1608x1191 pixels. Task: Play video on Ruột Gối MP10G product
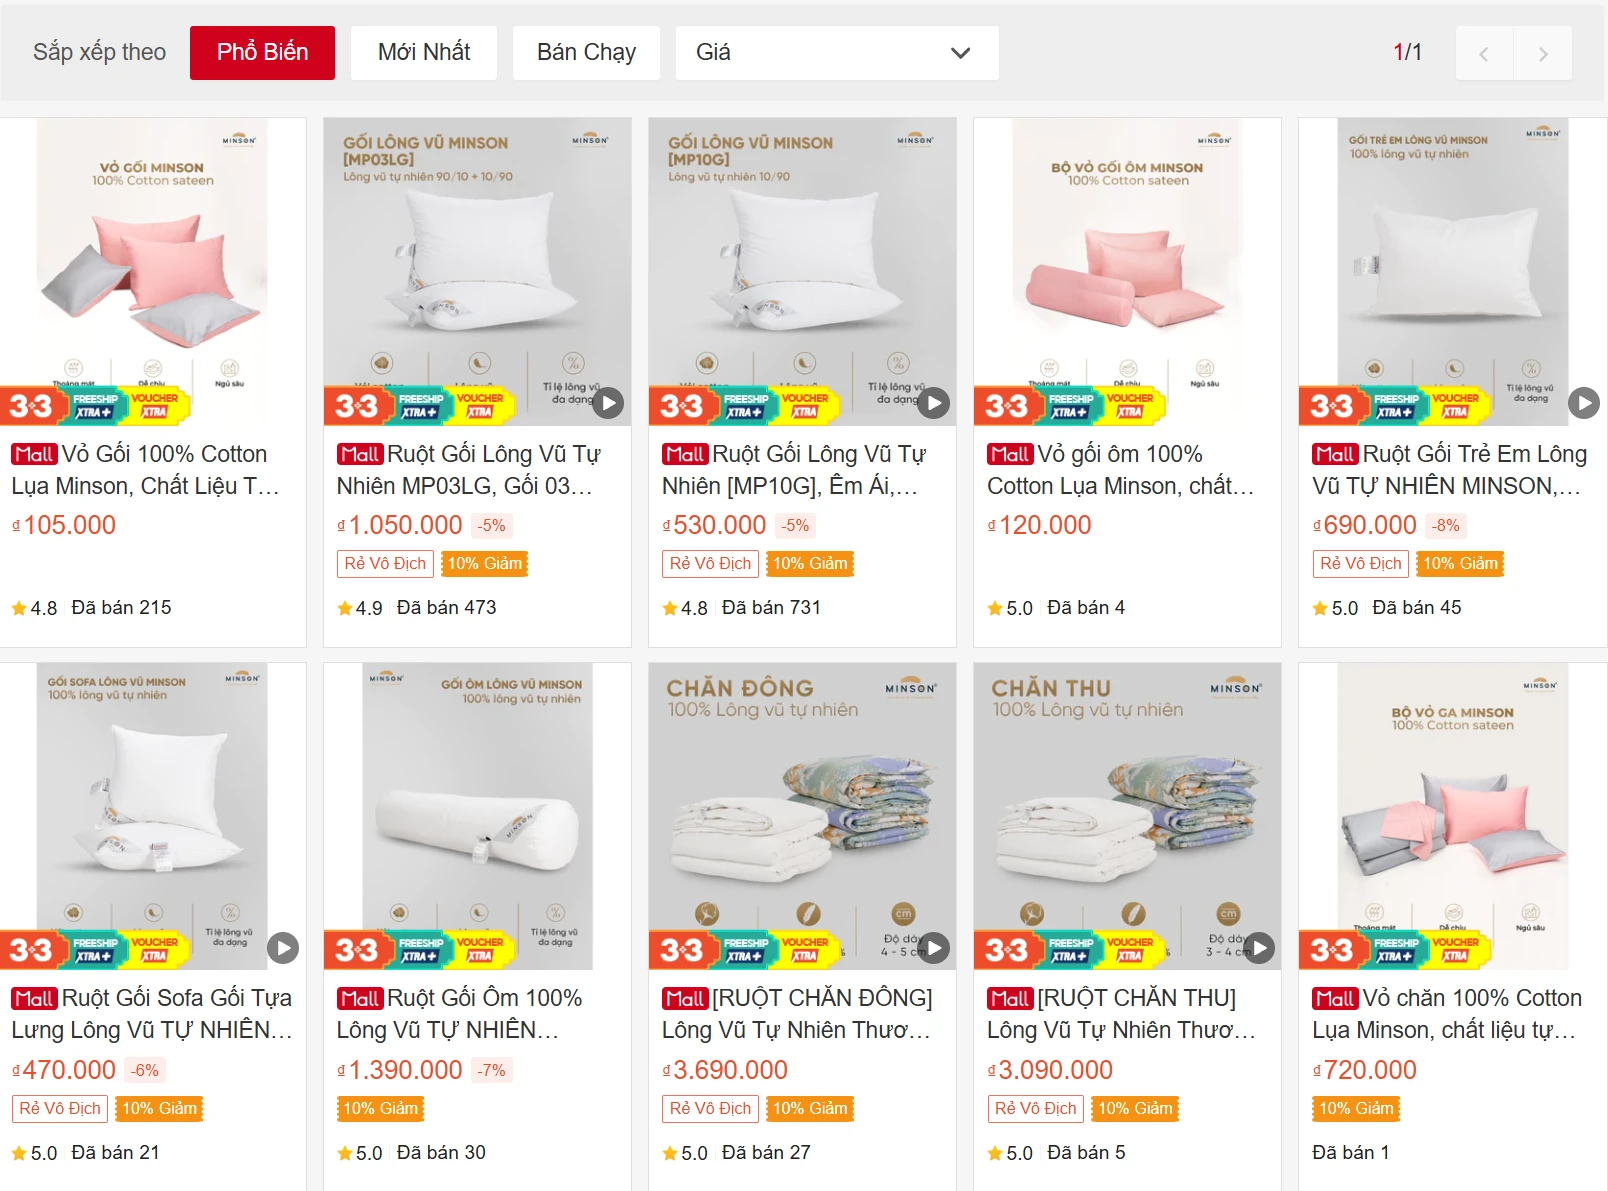[x=933, y=403]
